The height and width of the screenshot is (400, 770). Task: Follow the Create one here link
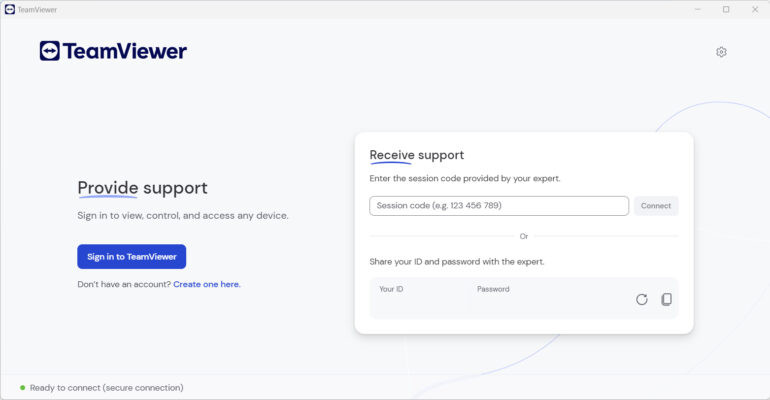[207, 284]
